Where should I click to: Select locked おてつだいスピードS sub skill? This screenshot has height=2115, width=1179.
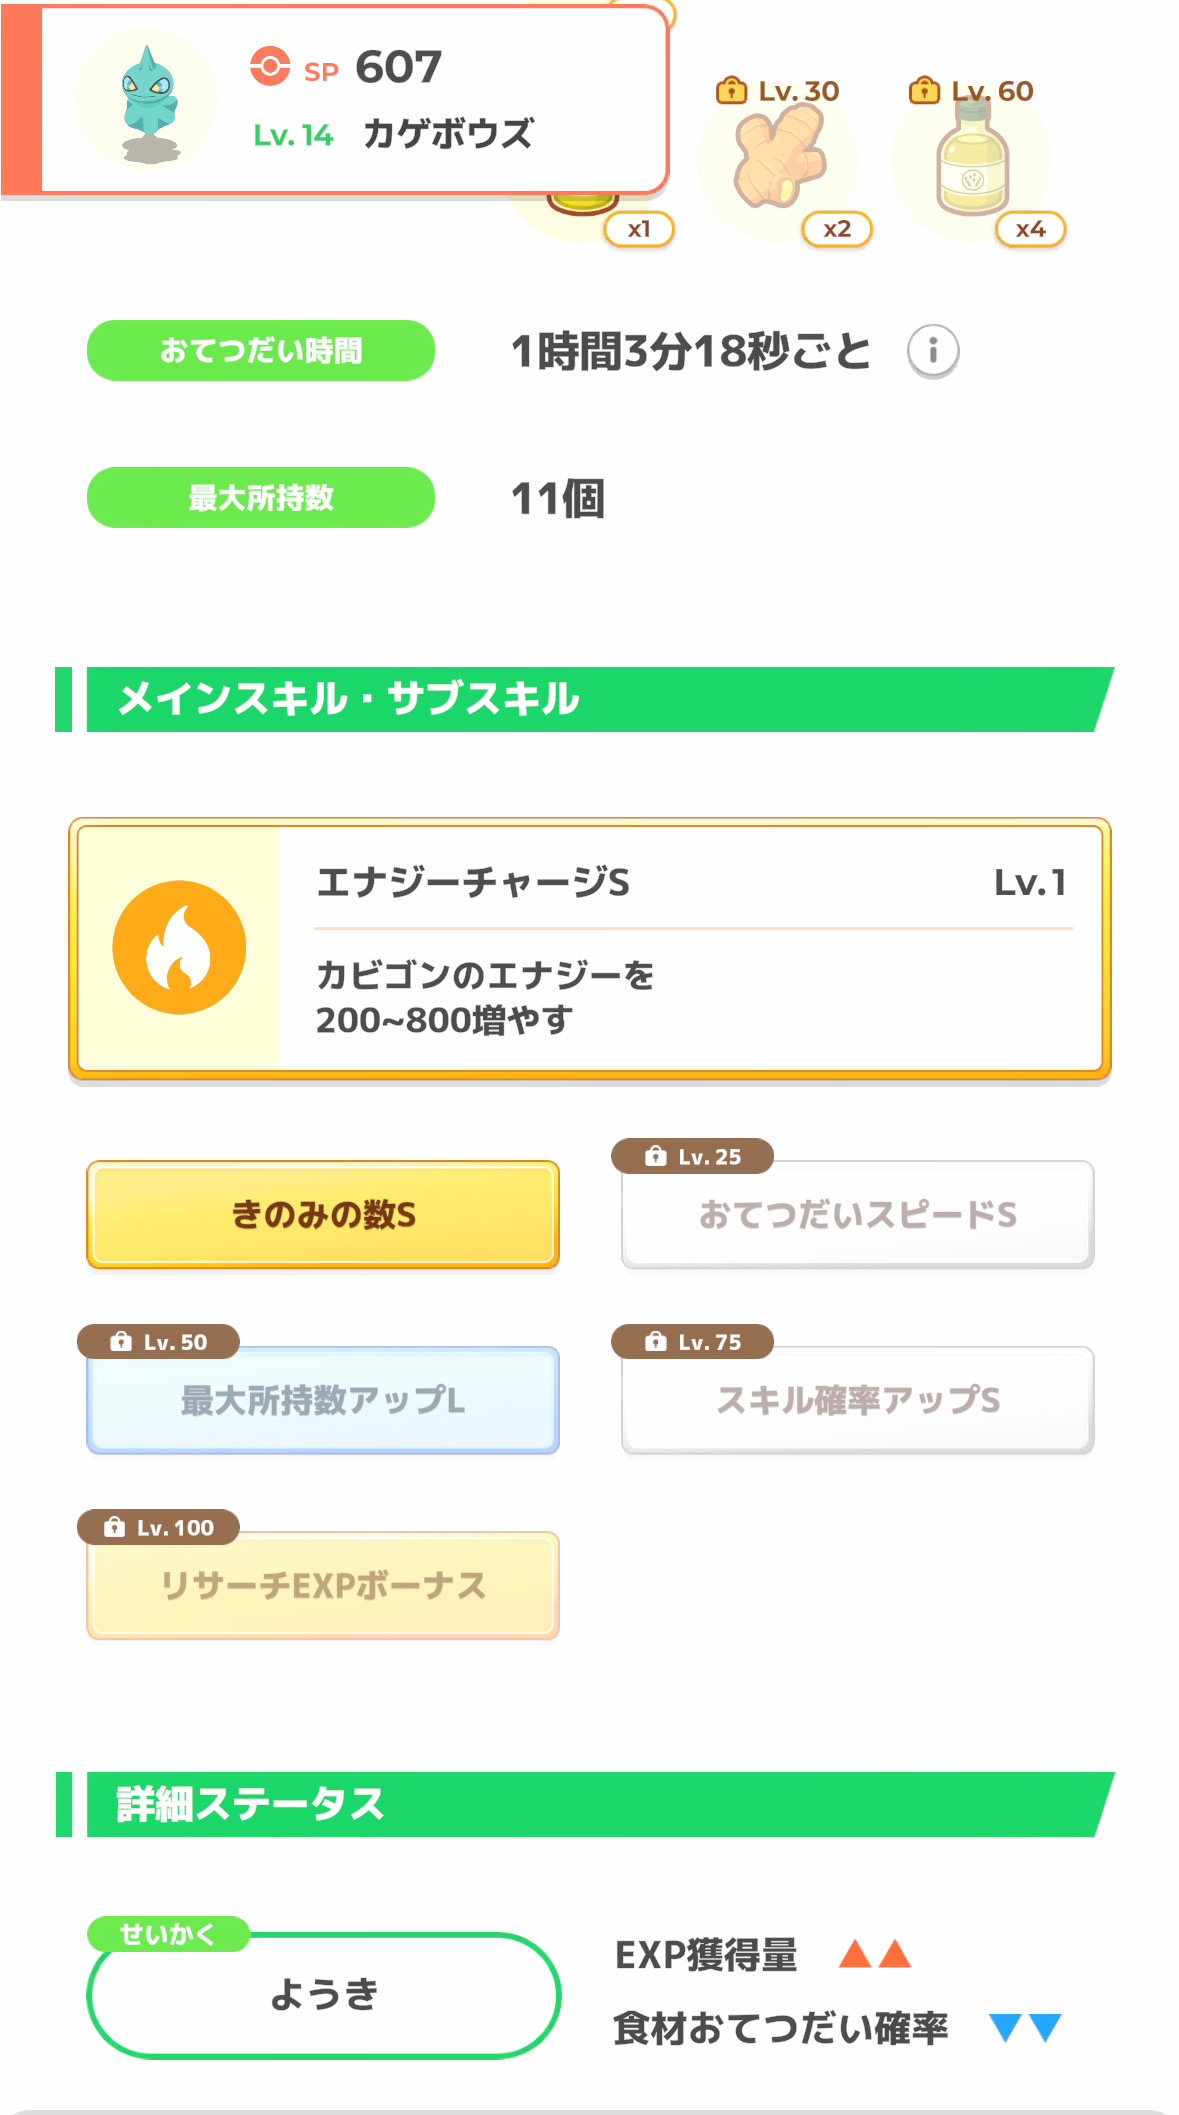857,1214
